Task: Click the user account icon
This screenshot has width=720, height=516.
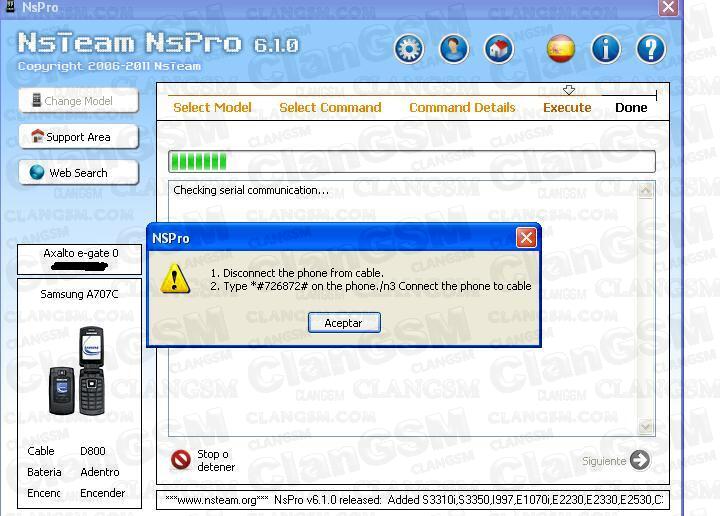Action: (x=454, y=49)
